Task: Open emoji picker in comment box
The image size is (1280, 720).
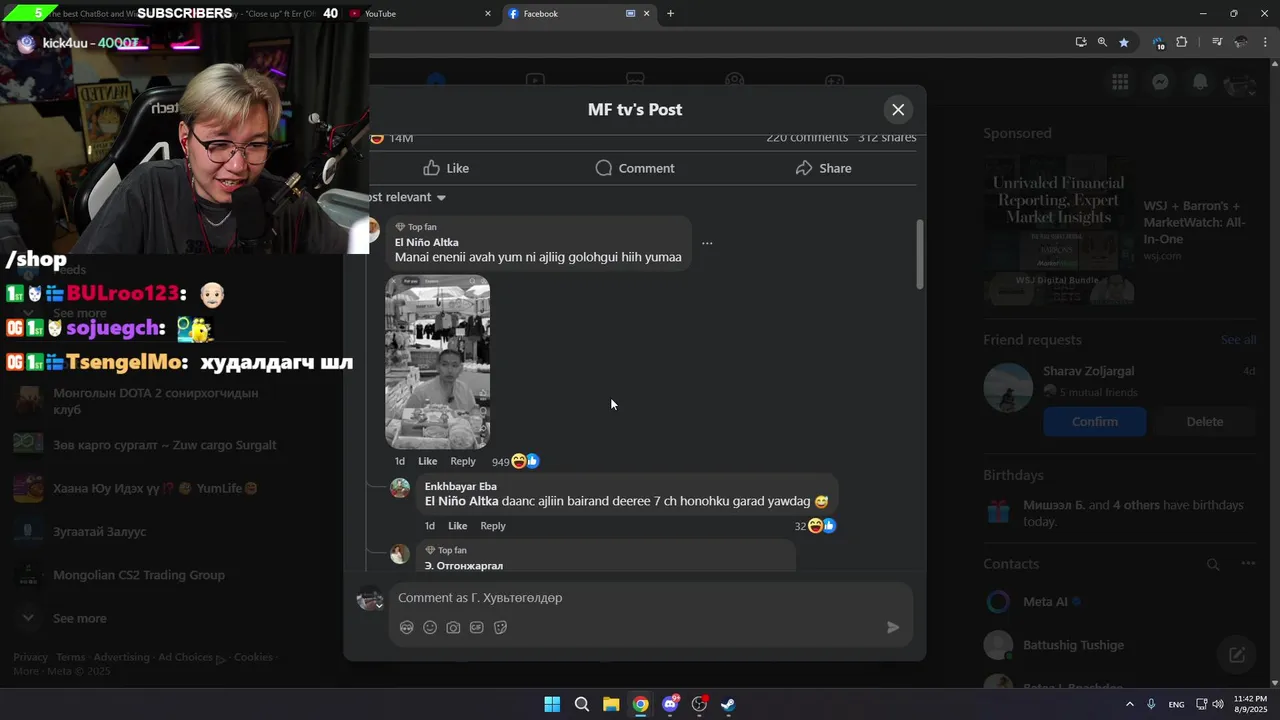Action: click(430, 627)
